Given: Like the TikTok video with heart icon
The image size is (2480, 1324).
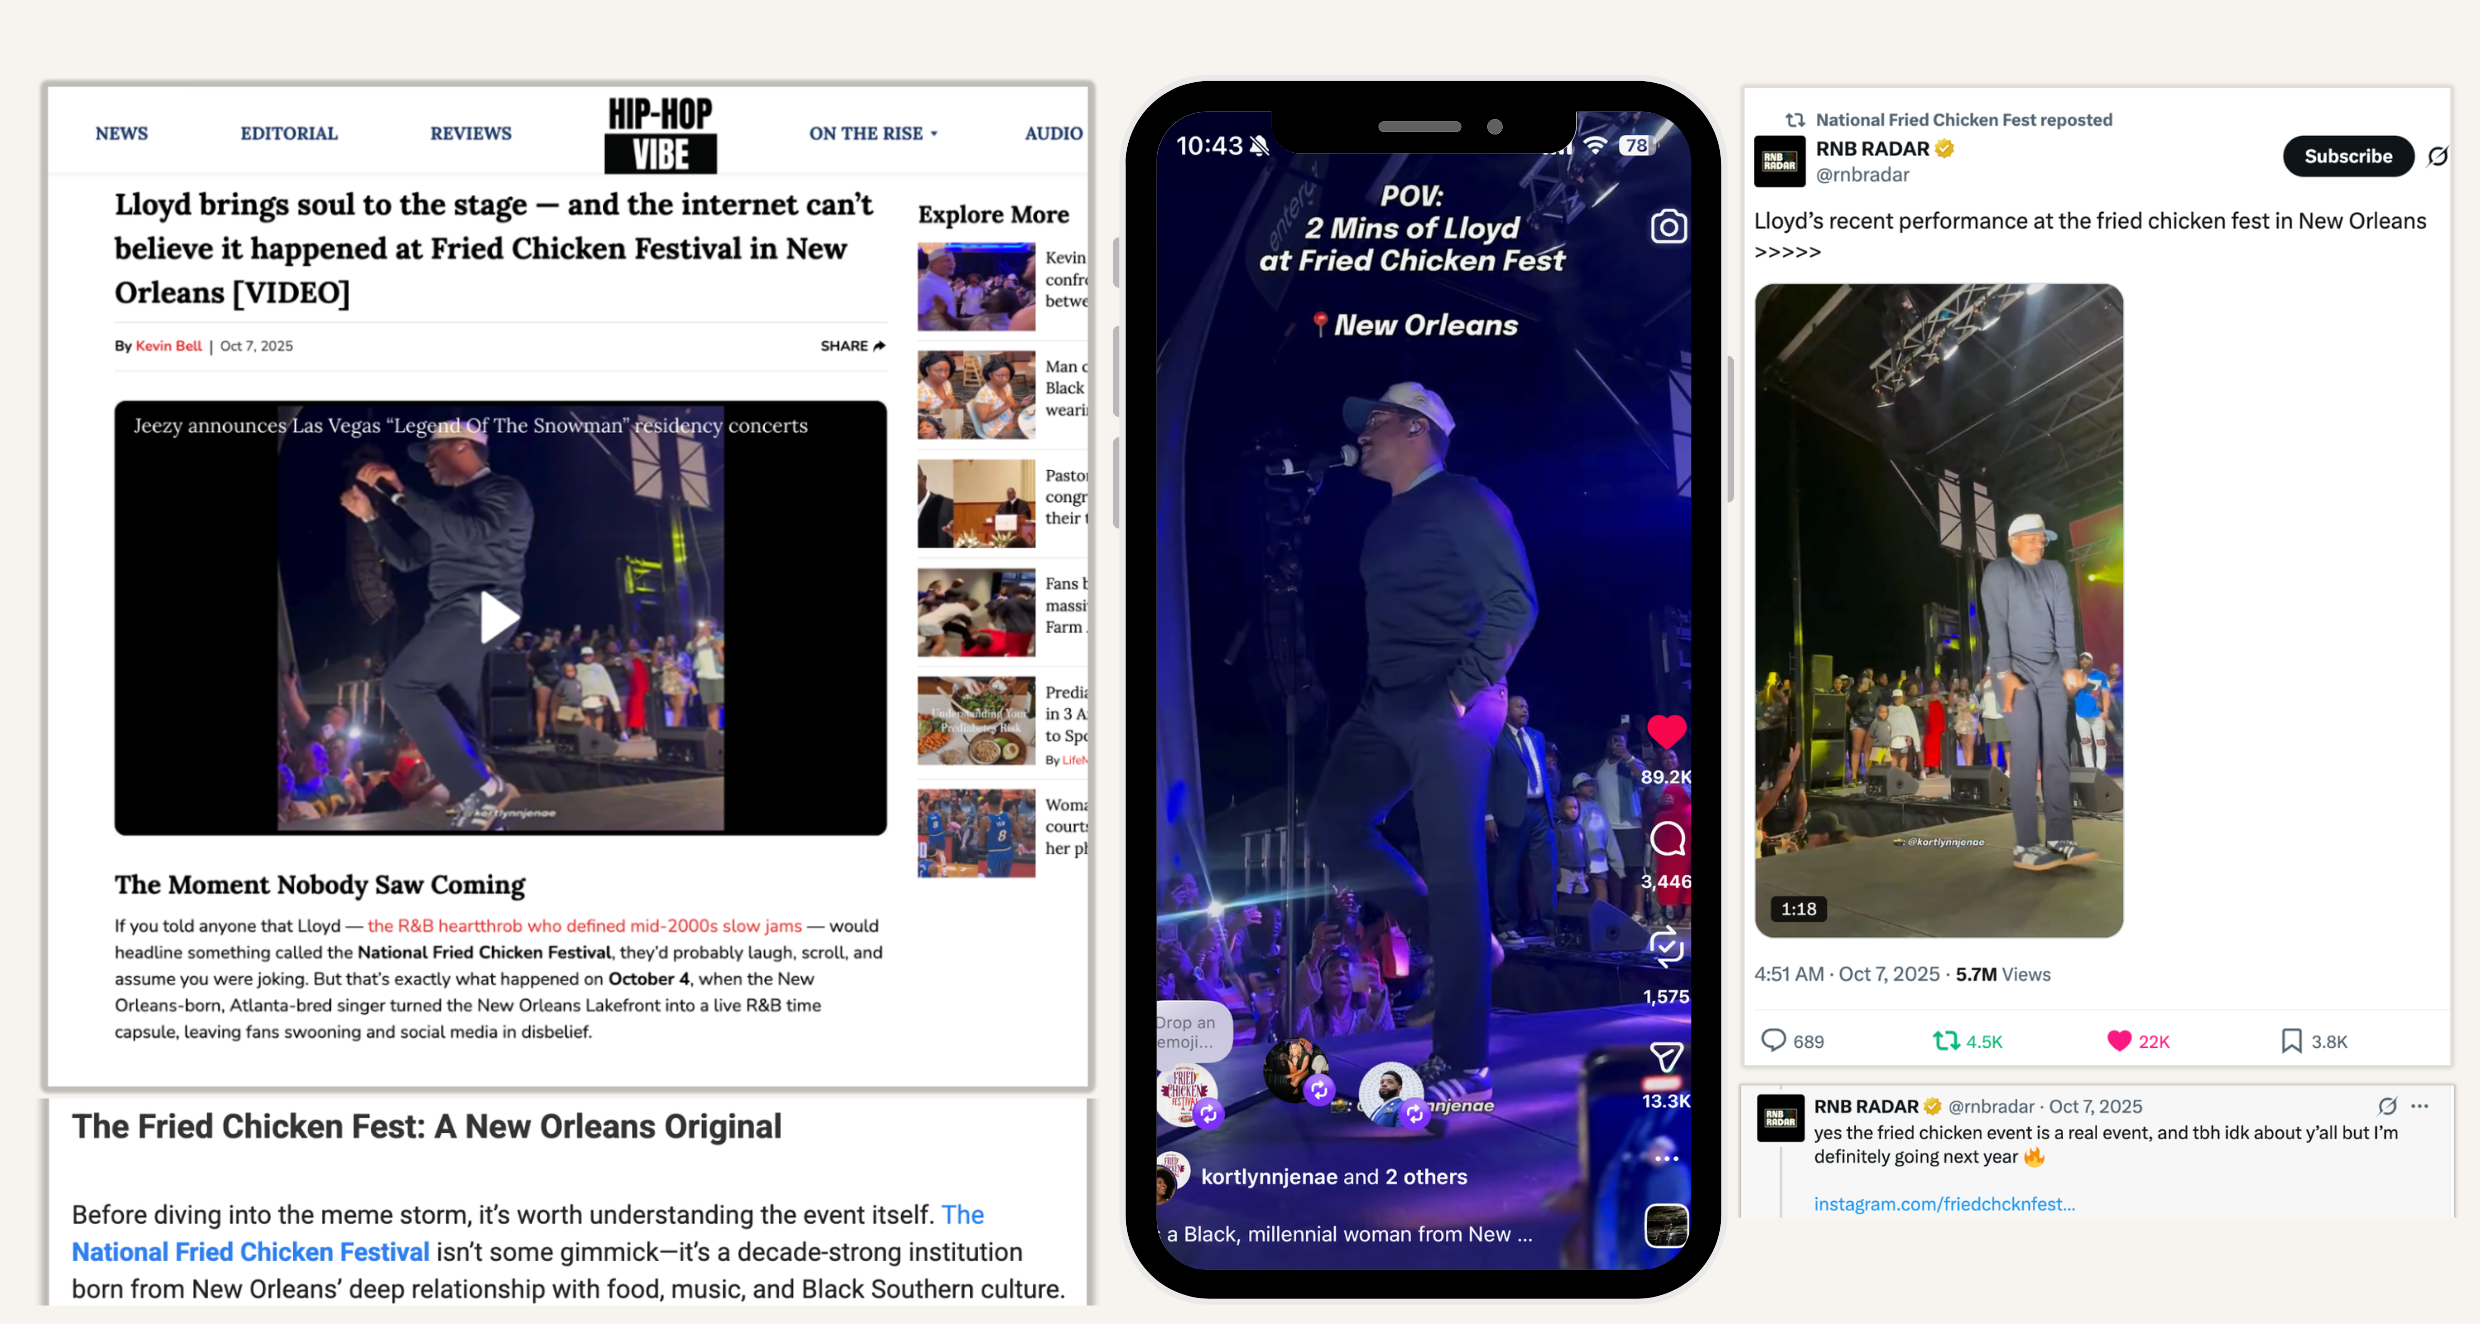Looking at the screenshot, I should pyautogui.click(x=1666, y=732).
